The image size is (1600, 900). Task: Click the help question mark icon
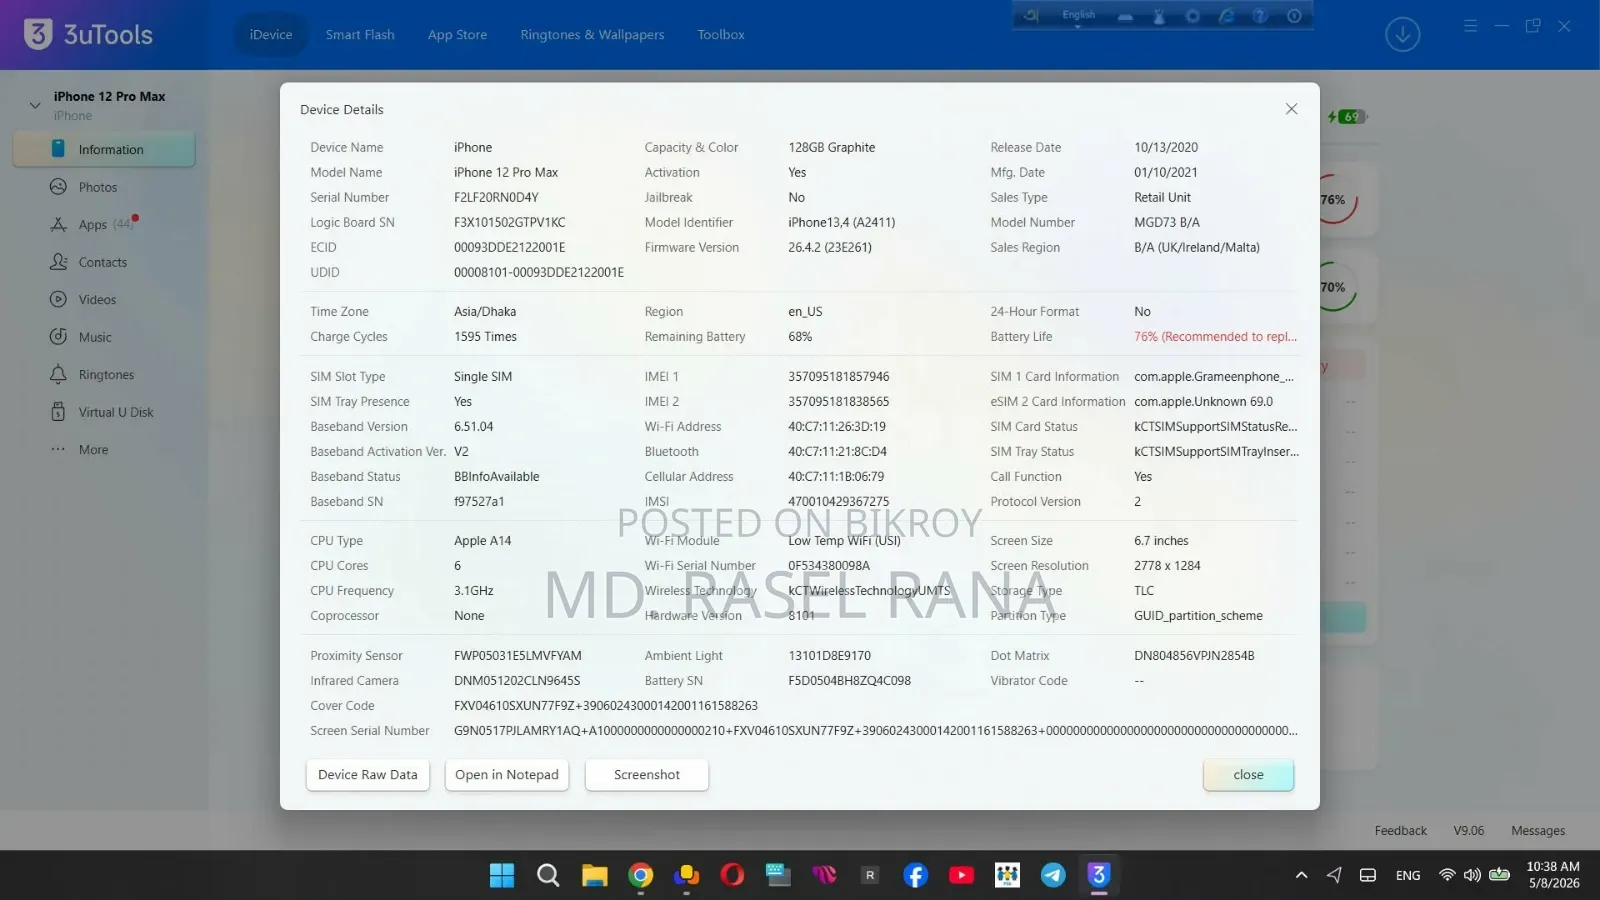1260,16
